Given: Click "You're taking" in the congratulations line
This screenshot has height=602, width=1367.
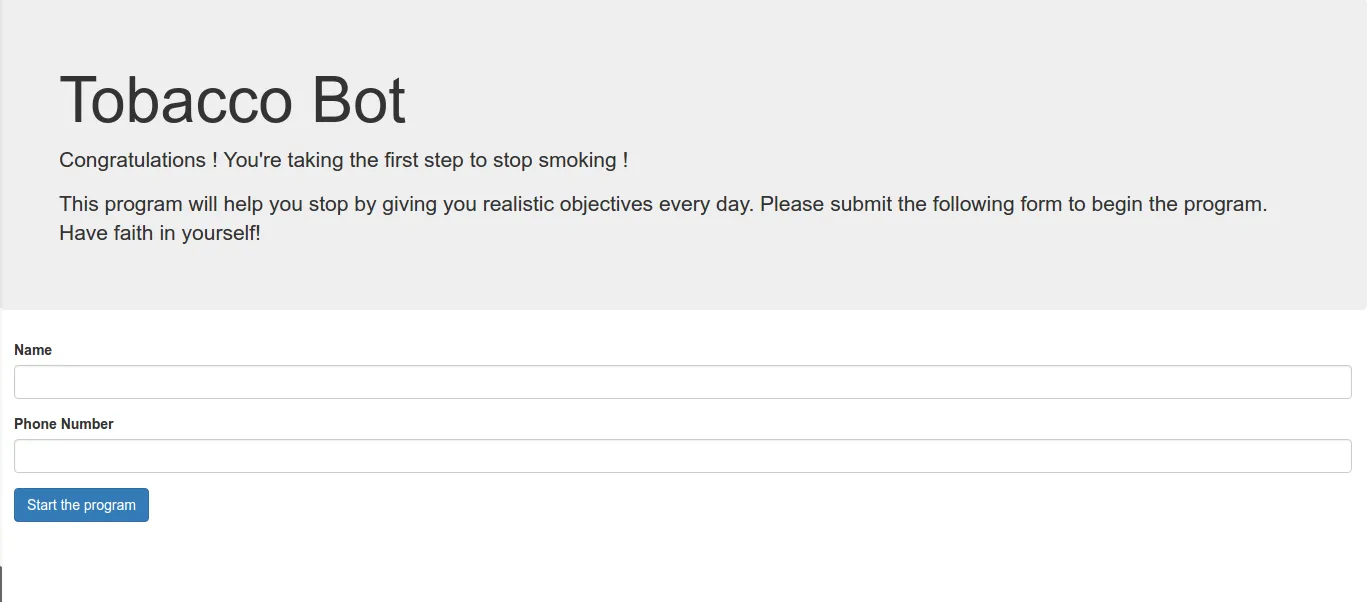Looking at the screenshot, I should 284,160.
